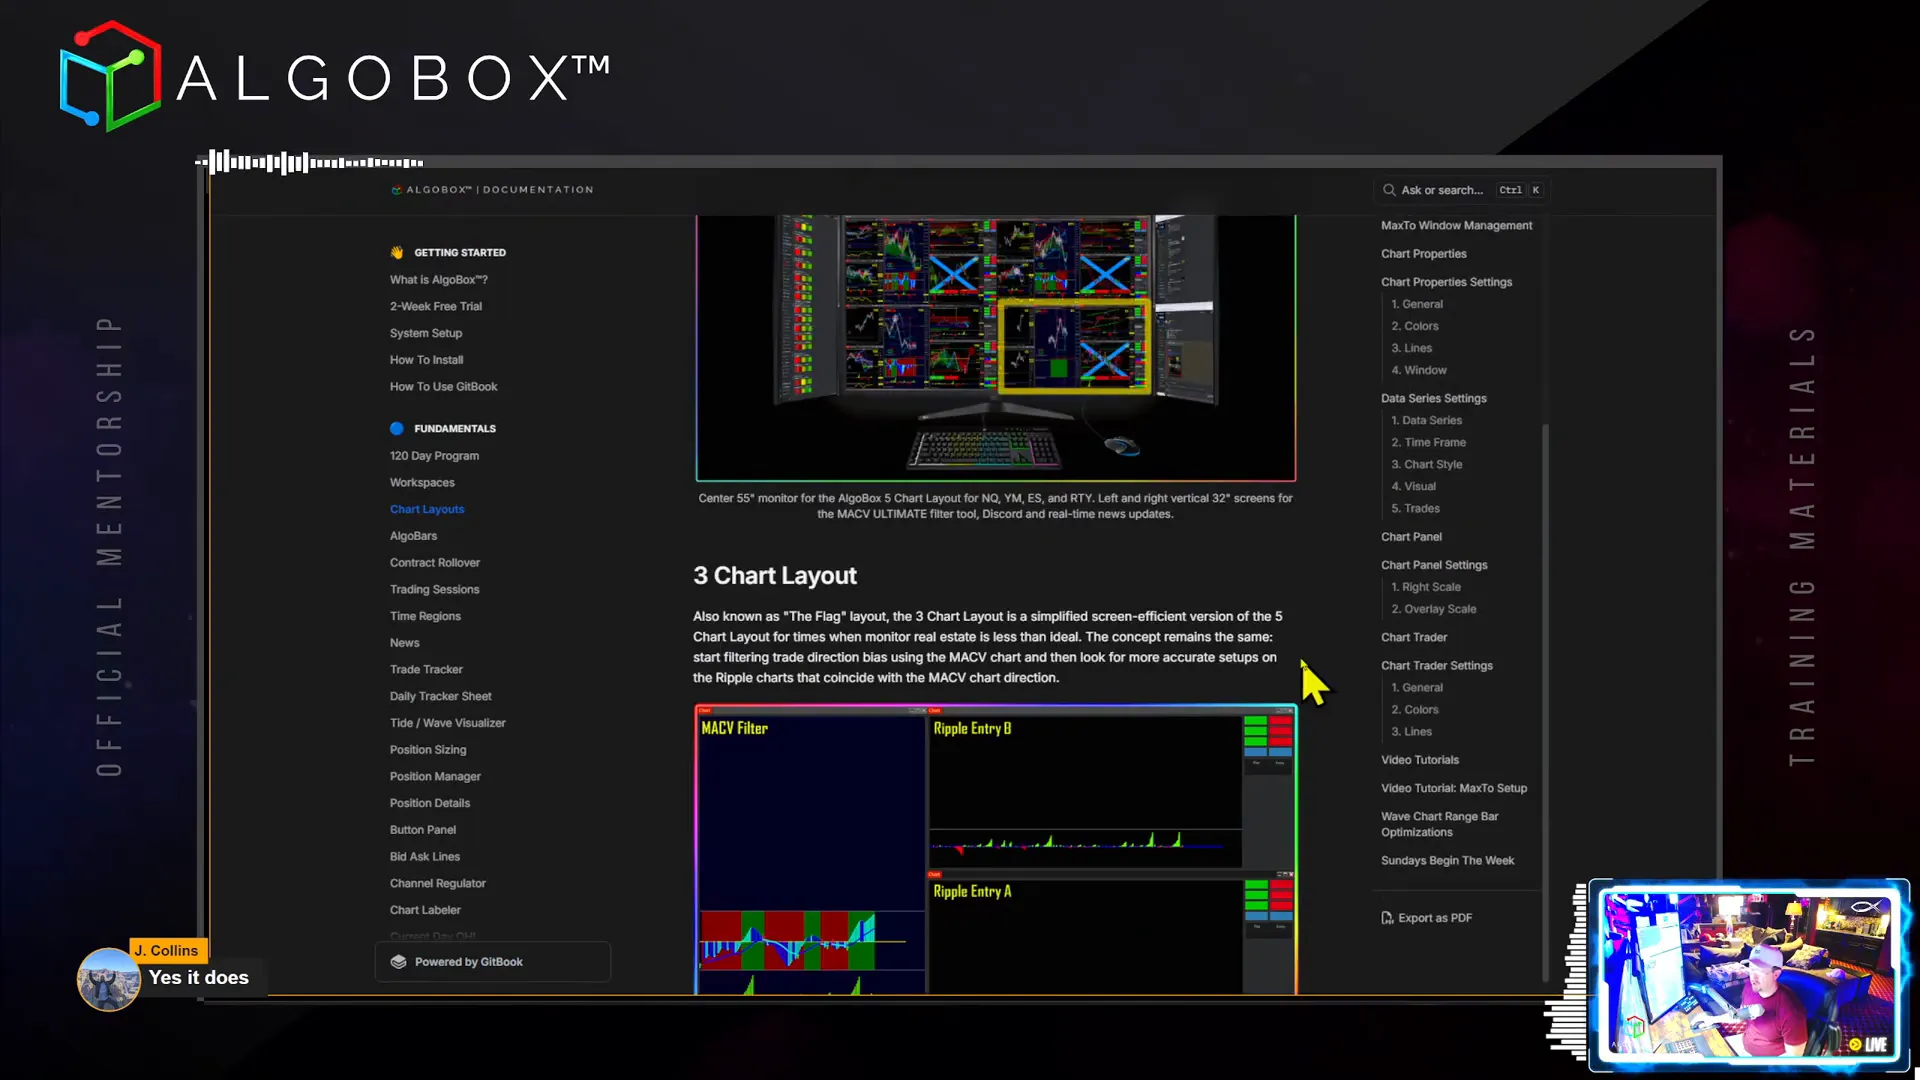The width and height of the screenshot is (1920, 1080).
Task: Click the 3 Chart Layout screenshot
Action: (996, 850)
